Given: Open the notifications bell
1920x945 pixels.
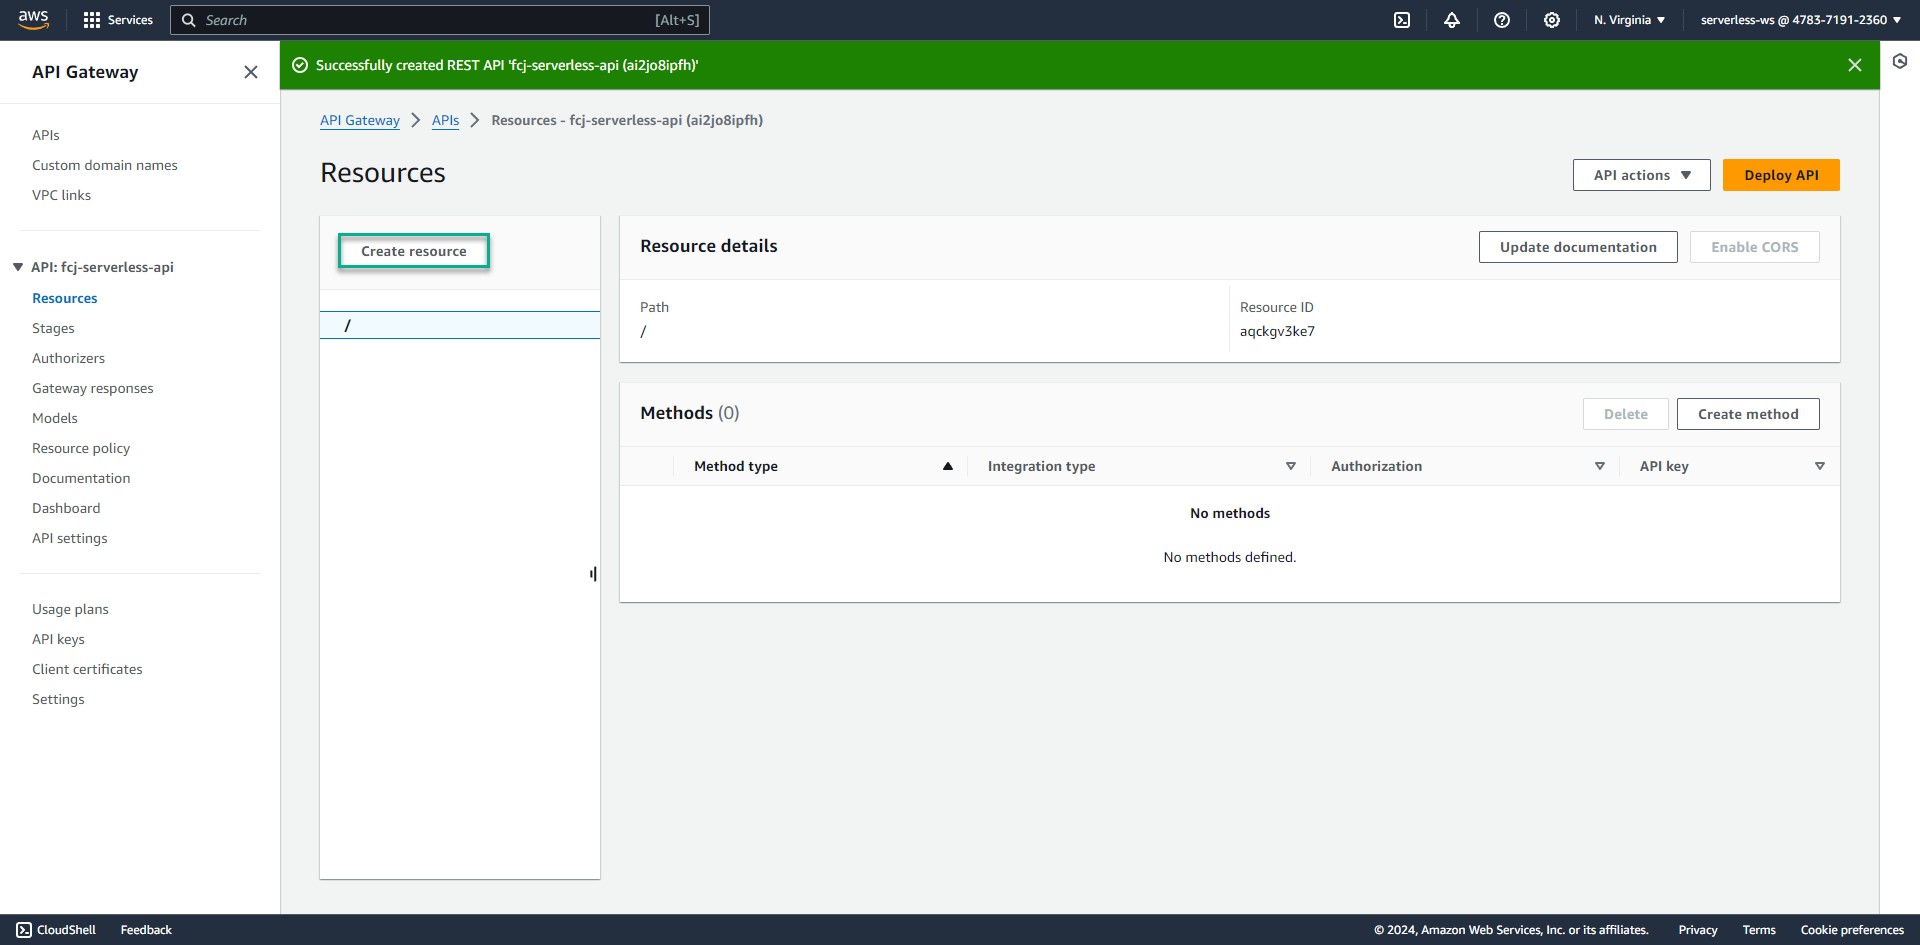Looking at the screenshot, I should pos(1452,20).
